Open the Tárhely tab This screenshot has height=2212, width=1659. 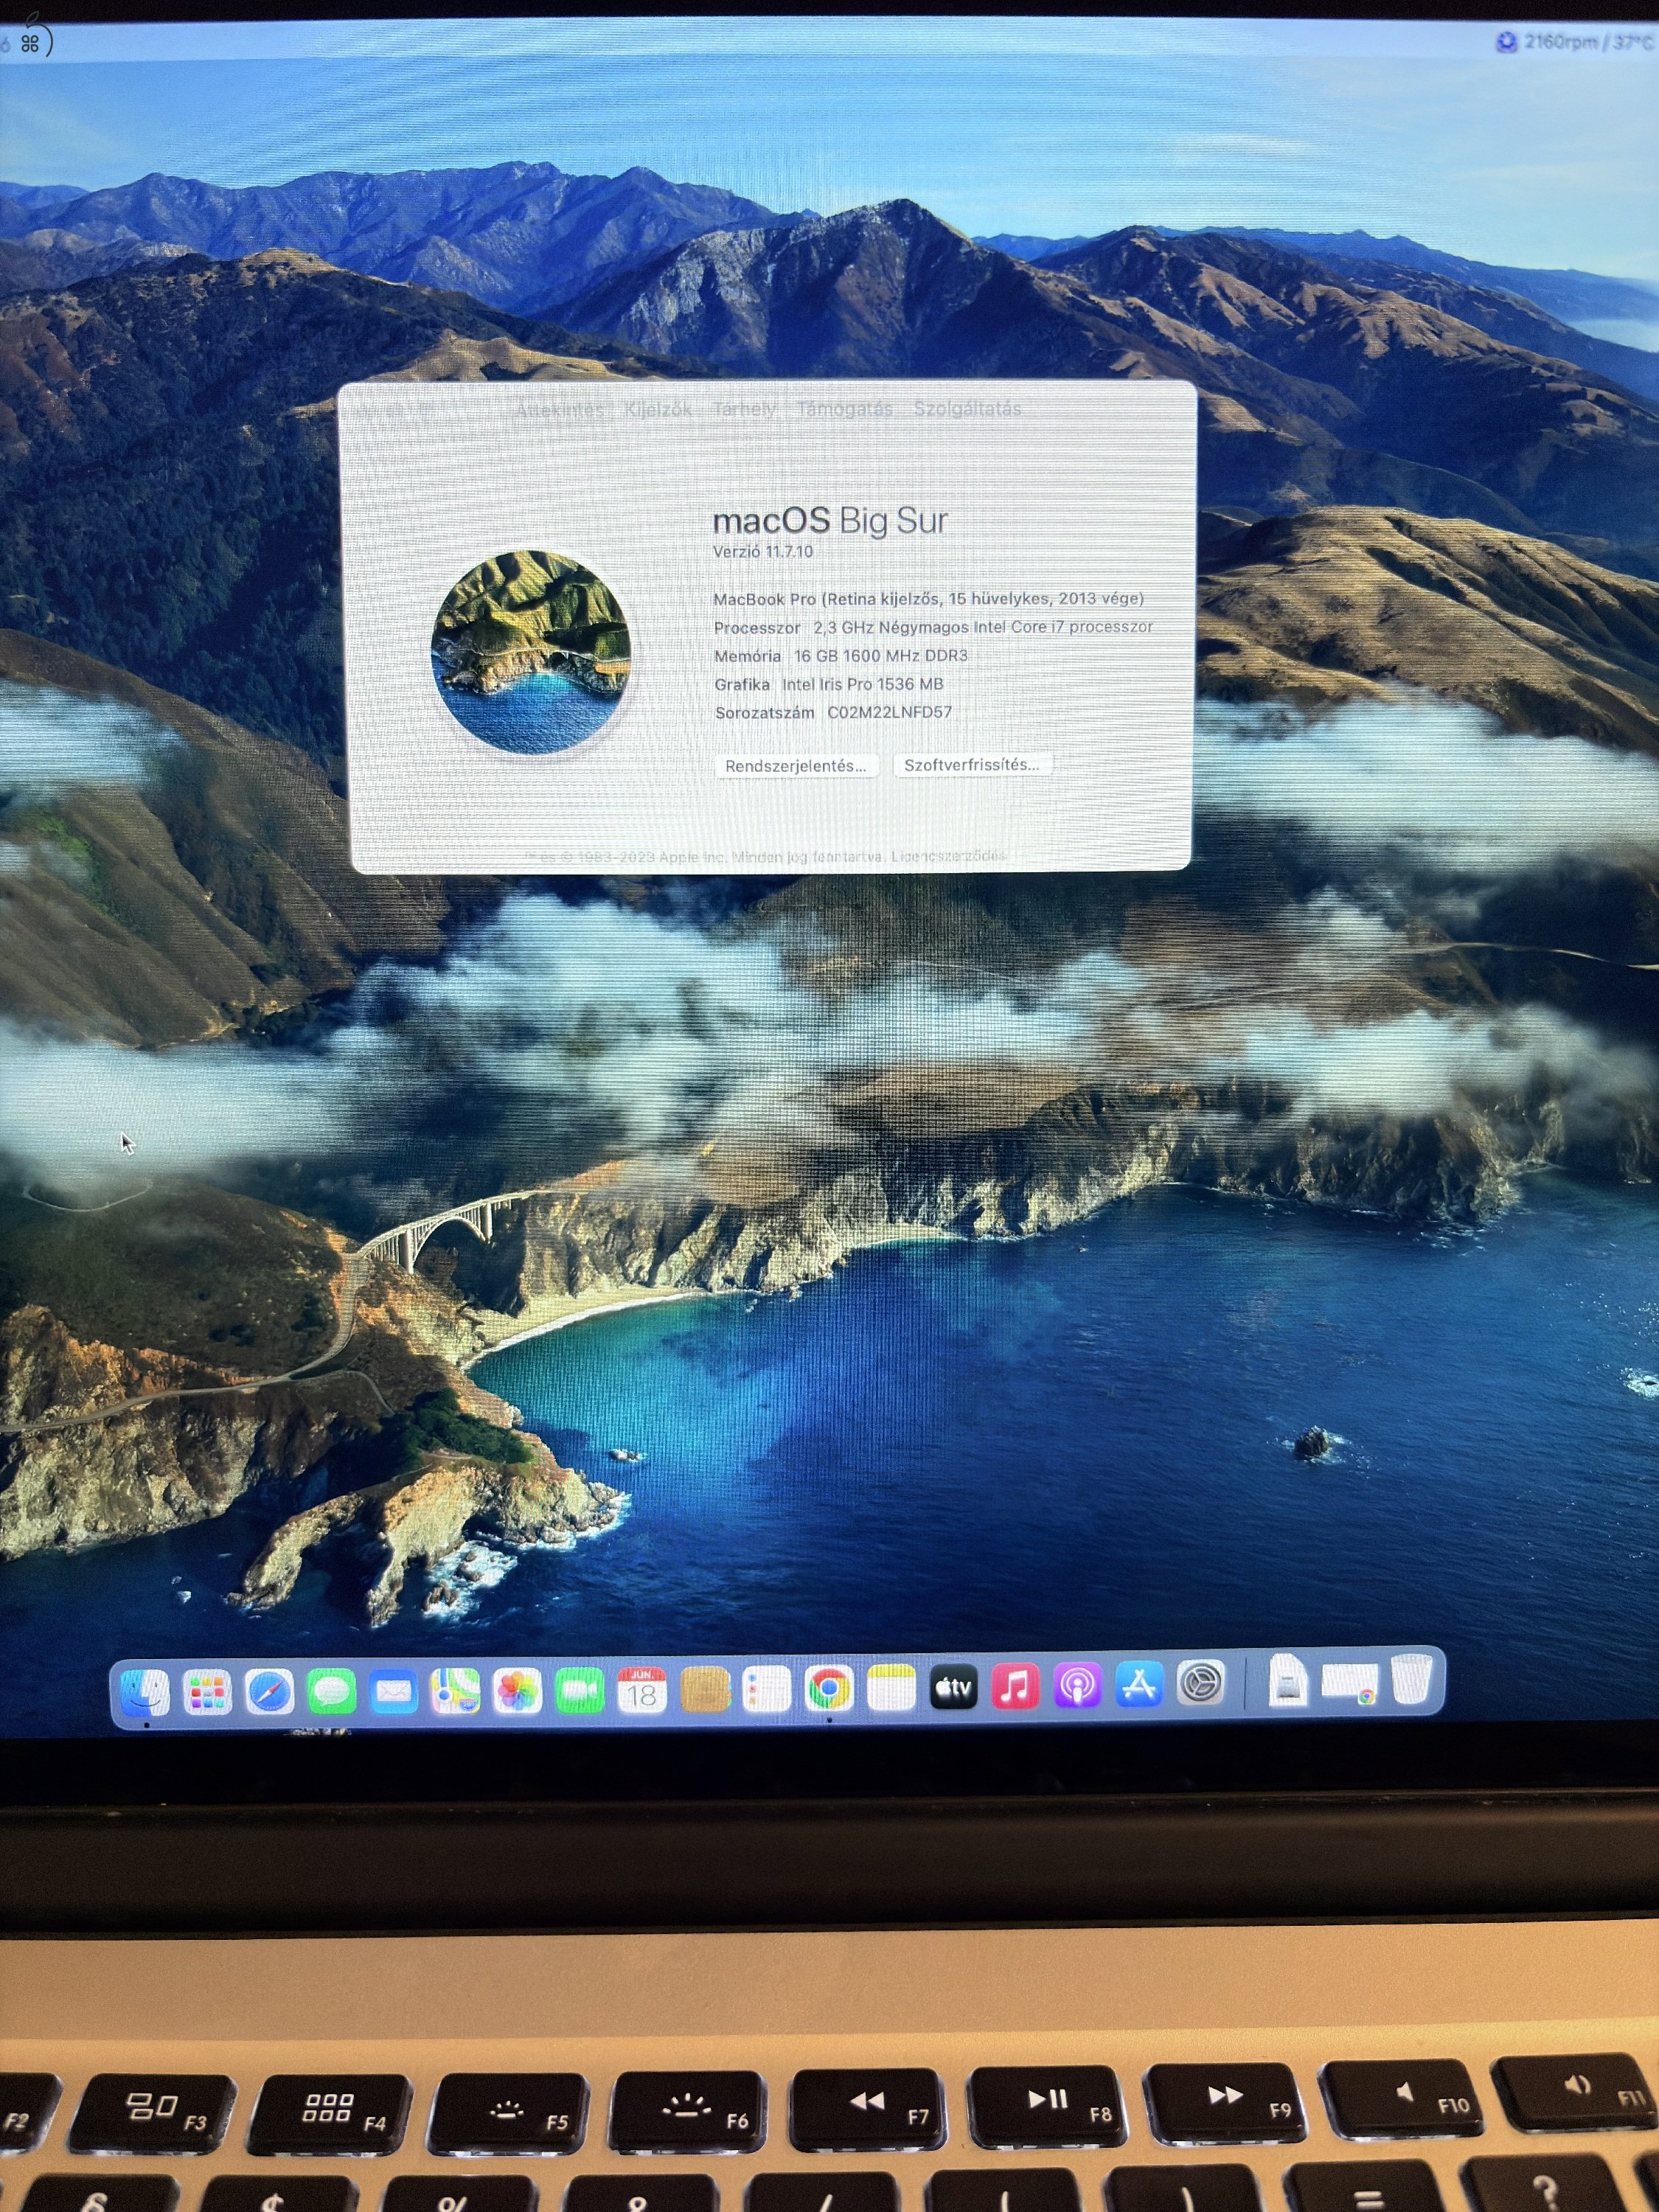(745, 409)
